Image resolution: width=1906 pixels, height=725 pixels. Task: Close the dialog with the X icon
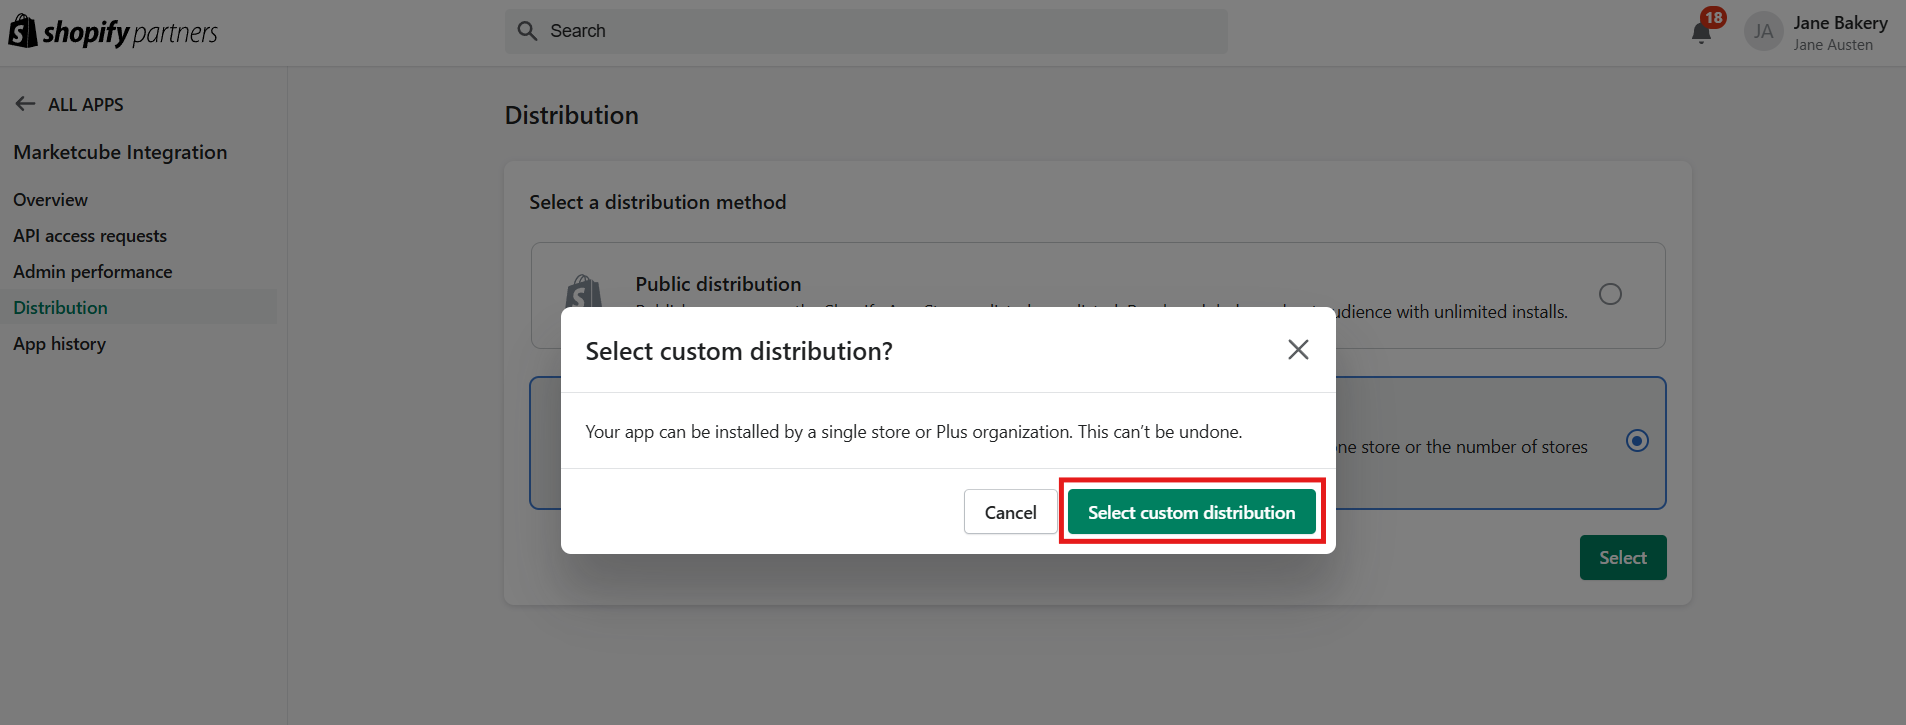click(1298, 349)
